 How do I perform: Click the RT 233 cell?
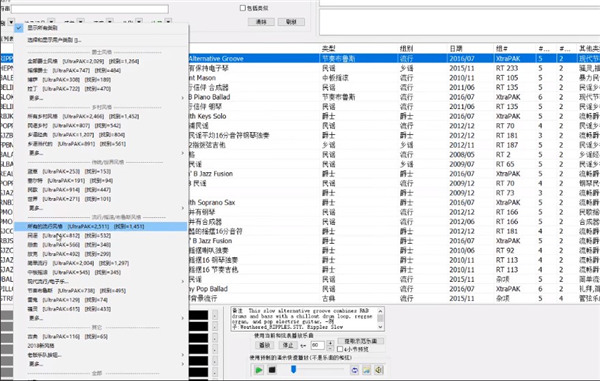point(507,68)
